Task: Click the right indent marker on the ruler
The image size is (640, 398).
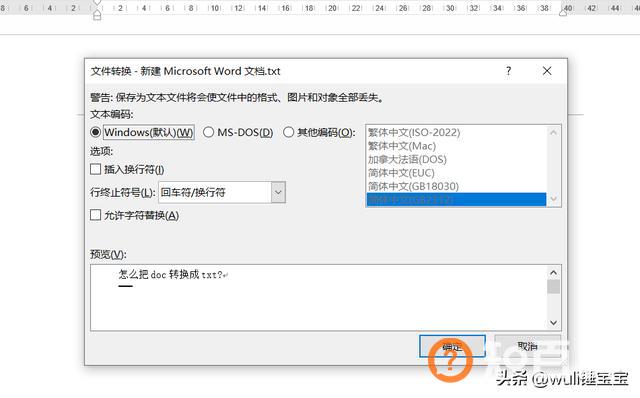Action: [x=563, y=12]
